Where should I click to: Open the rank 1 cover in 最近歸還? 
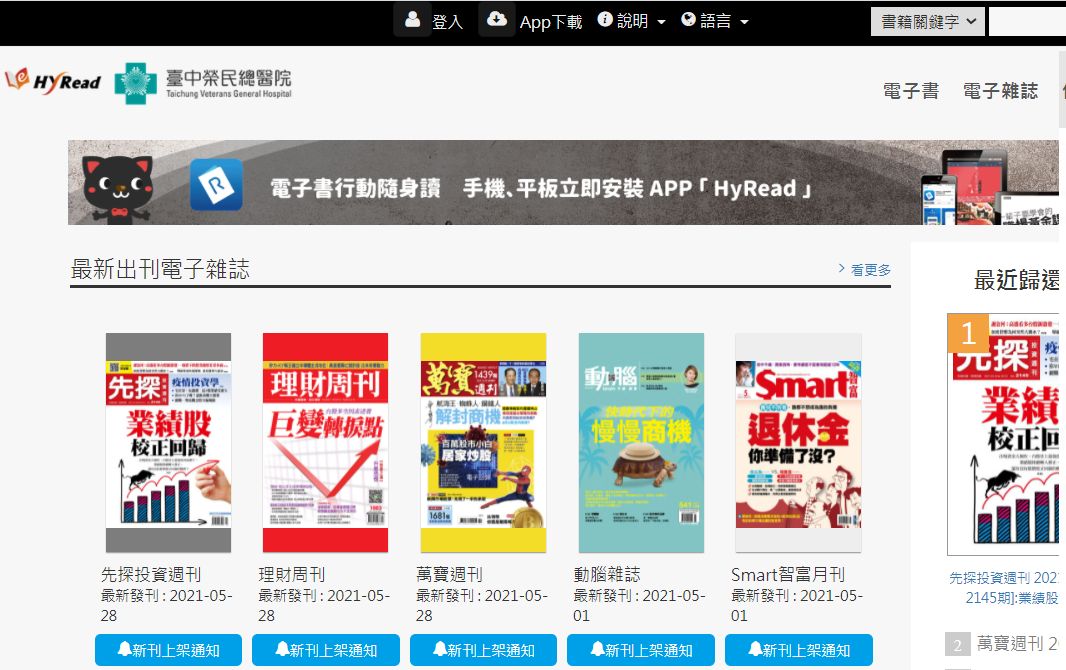[1003, 435]
